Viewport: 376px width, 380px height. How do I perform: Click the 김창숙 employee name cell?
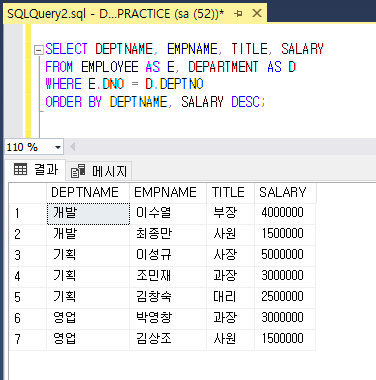pyautogui.click(x=168, y=298)
